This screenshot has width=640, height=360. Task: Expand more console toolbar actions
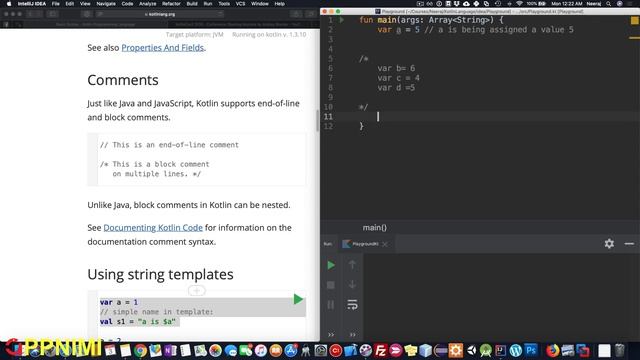coord(352,335)
